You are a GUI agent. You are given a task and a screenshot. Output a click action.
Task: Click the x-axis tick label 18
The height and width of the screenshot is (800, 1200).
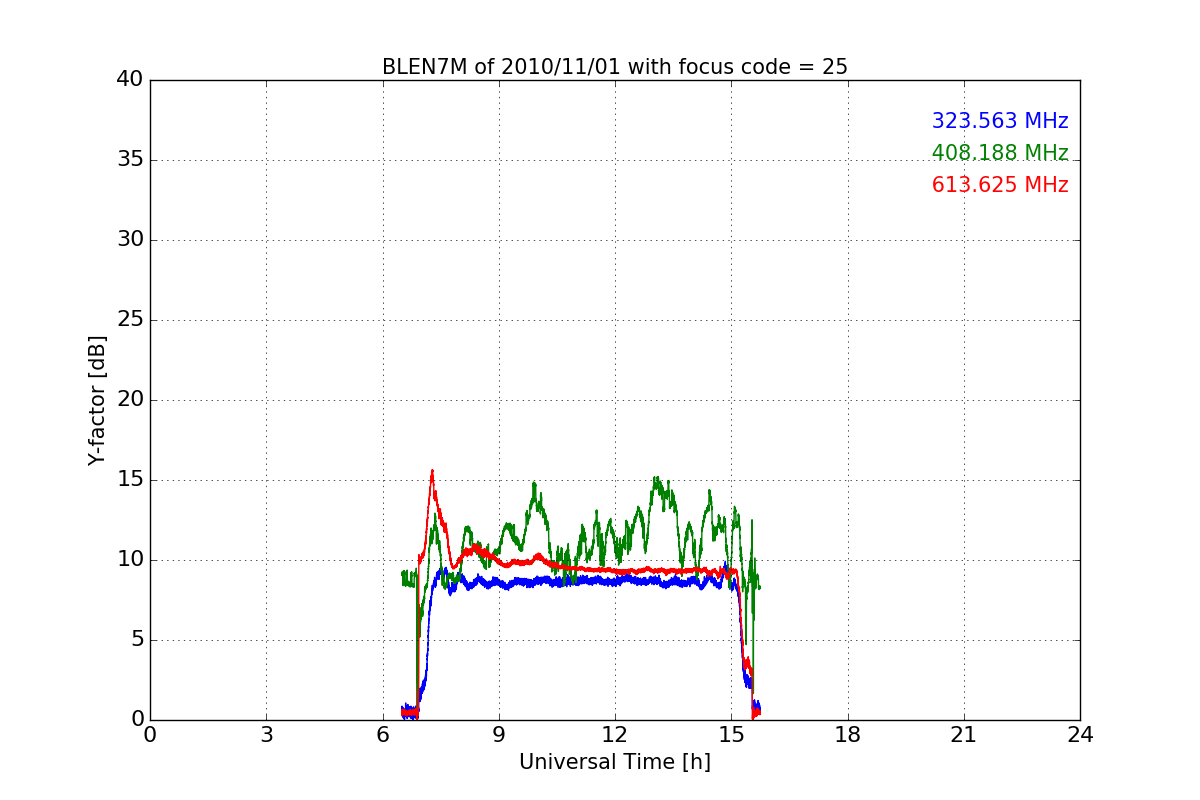[x=848, y=735]
